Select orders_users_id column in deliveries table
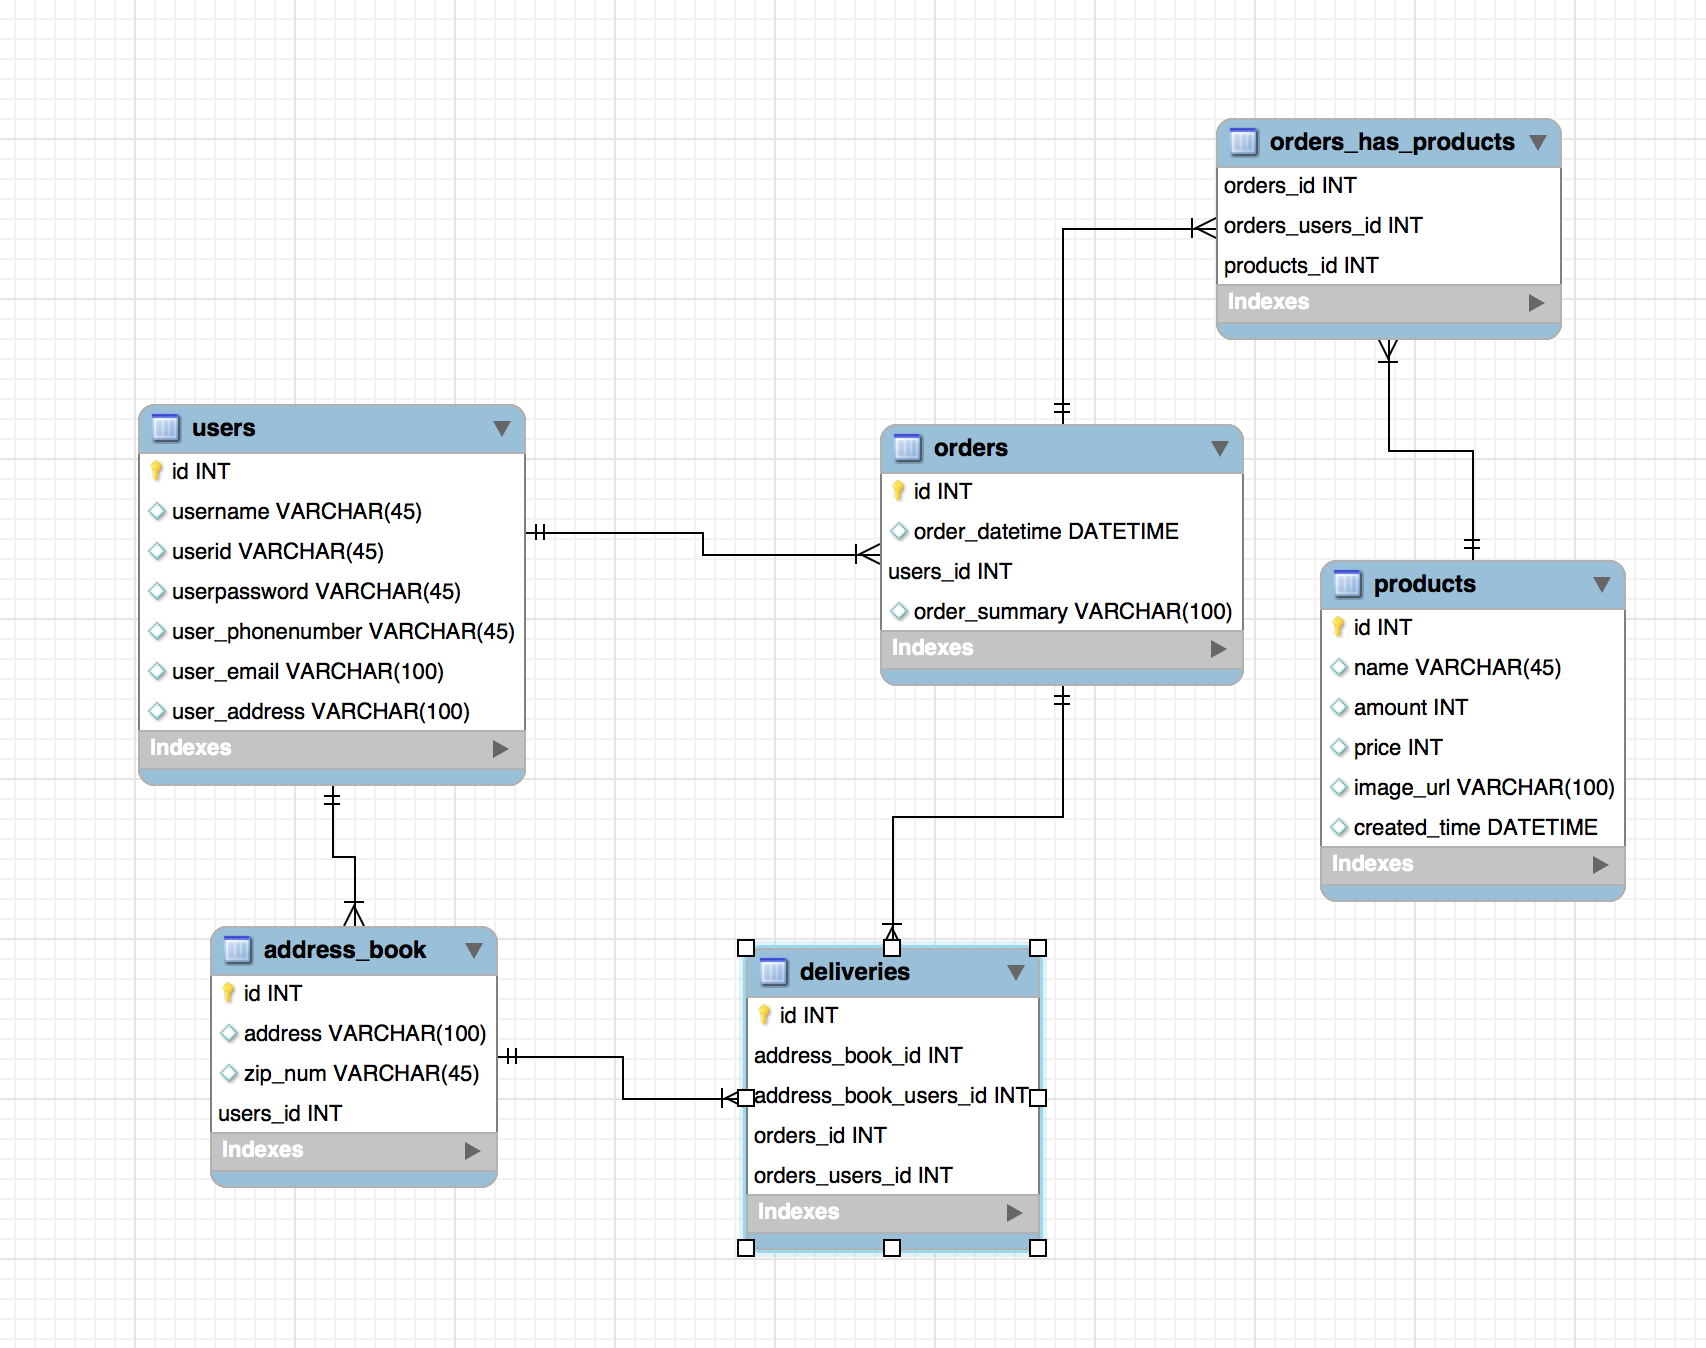The height and width of the screenshot is (1348, 1706). [x=853, y=1175]
